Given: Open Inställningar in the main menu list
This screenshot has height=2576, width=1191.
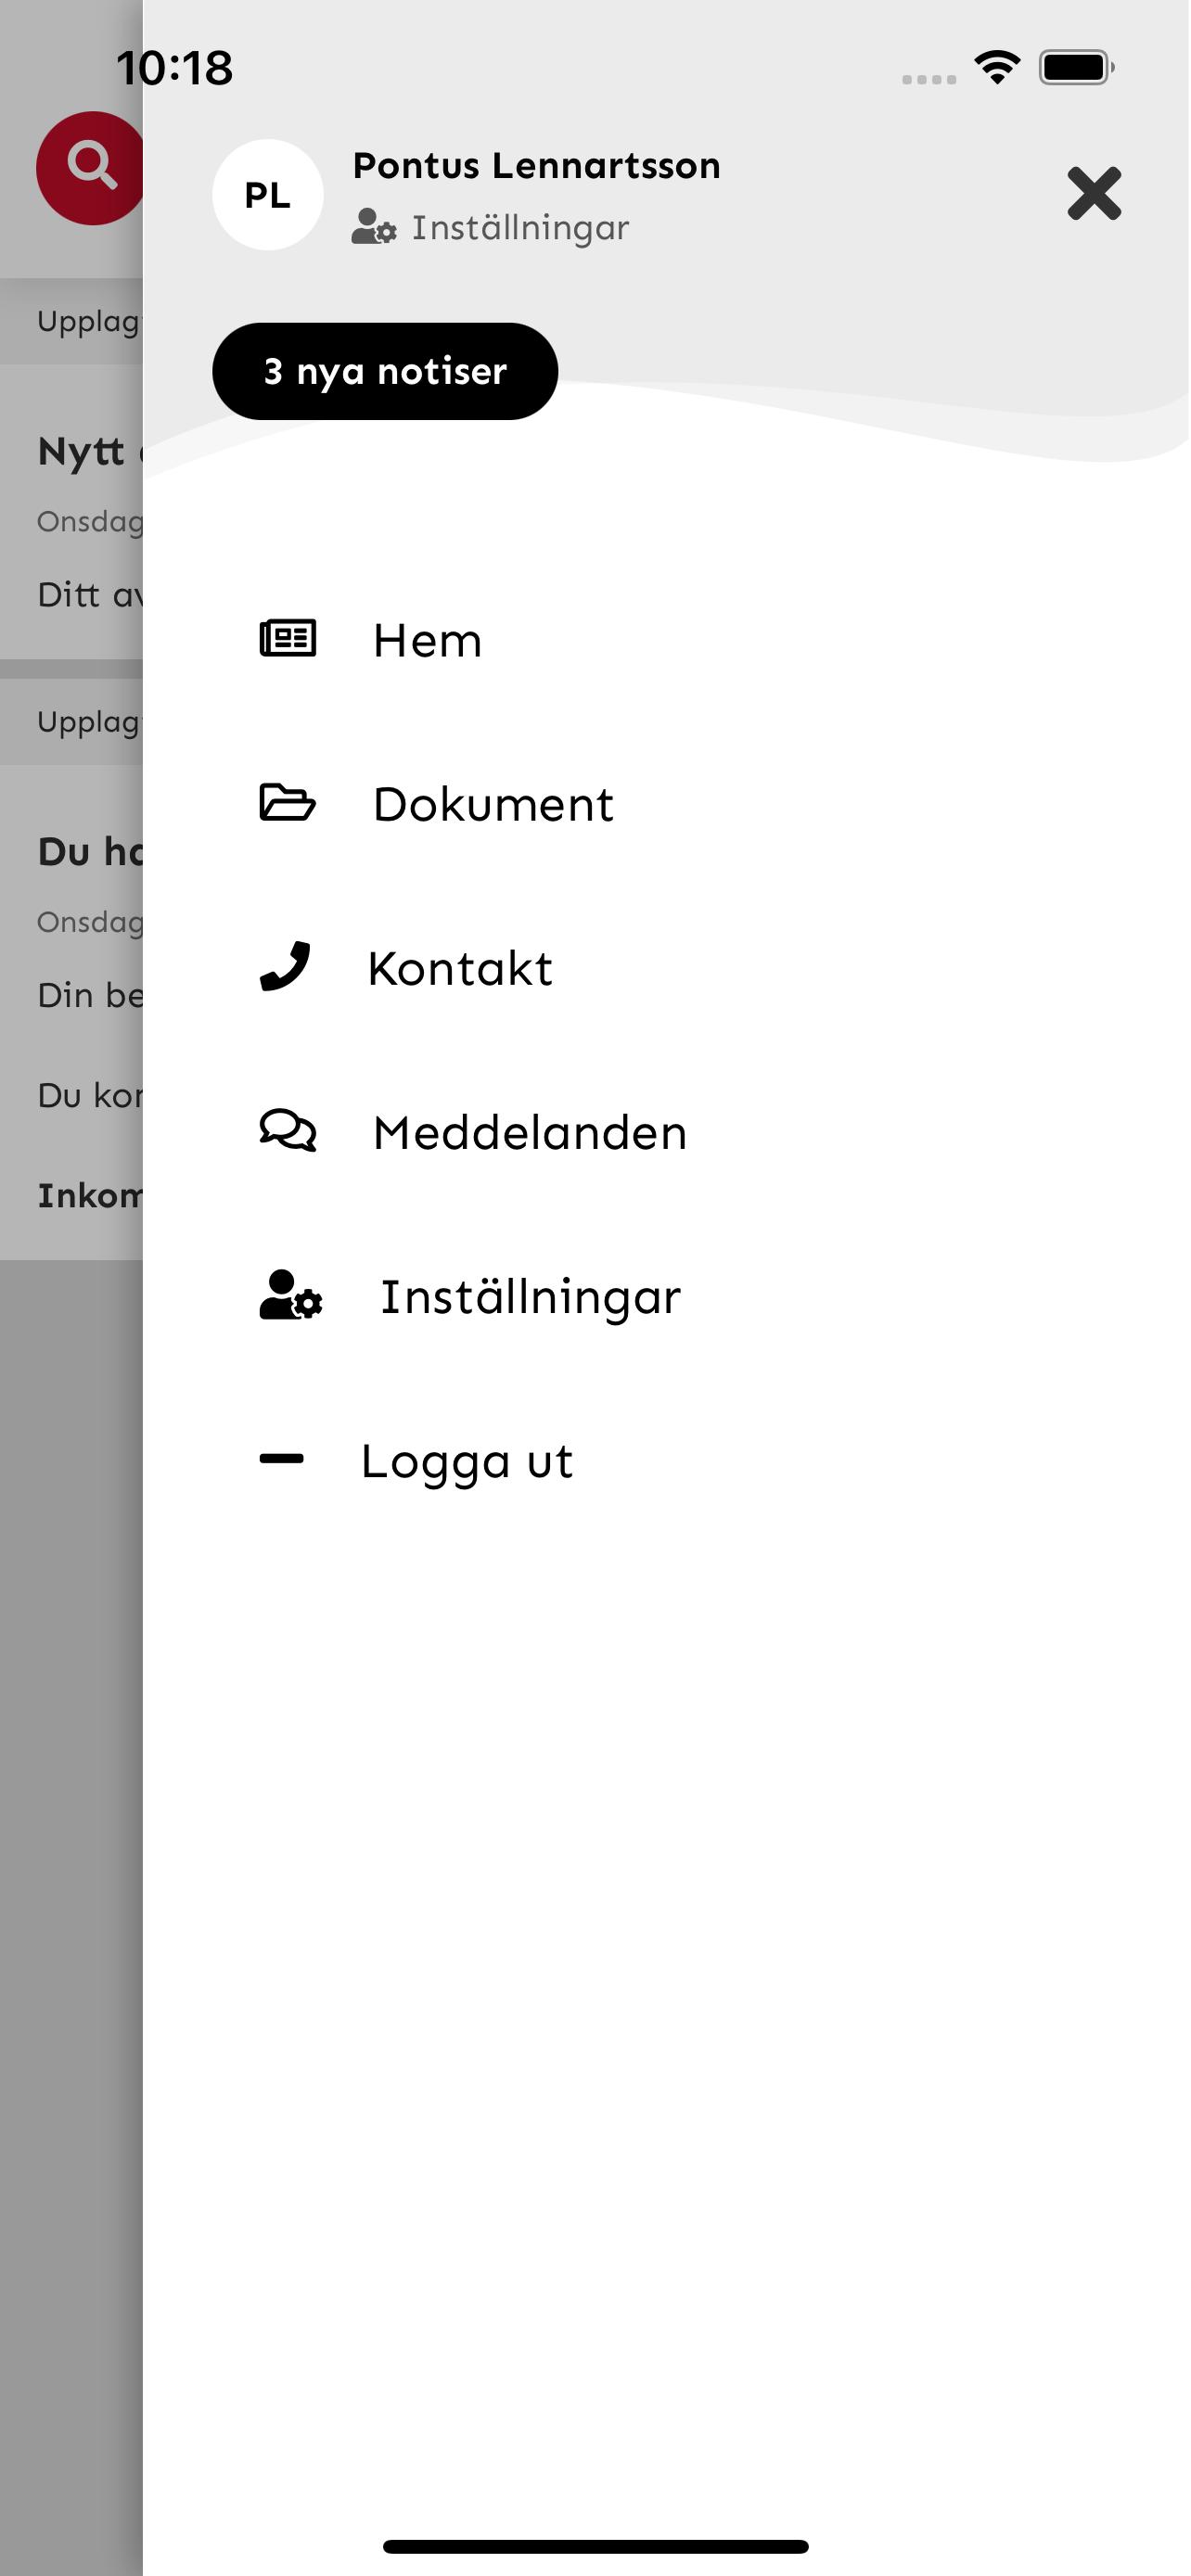Looking at the screenshot, I should [x=531, y=1297].
